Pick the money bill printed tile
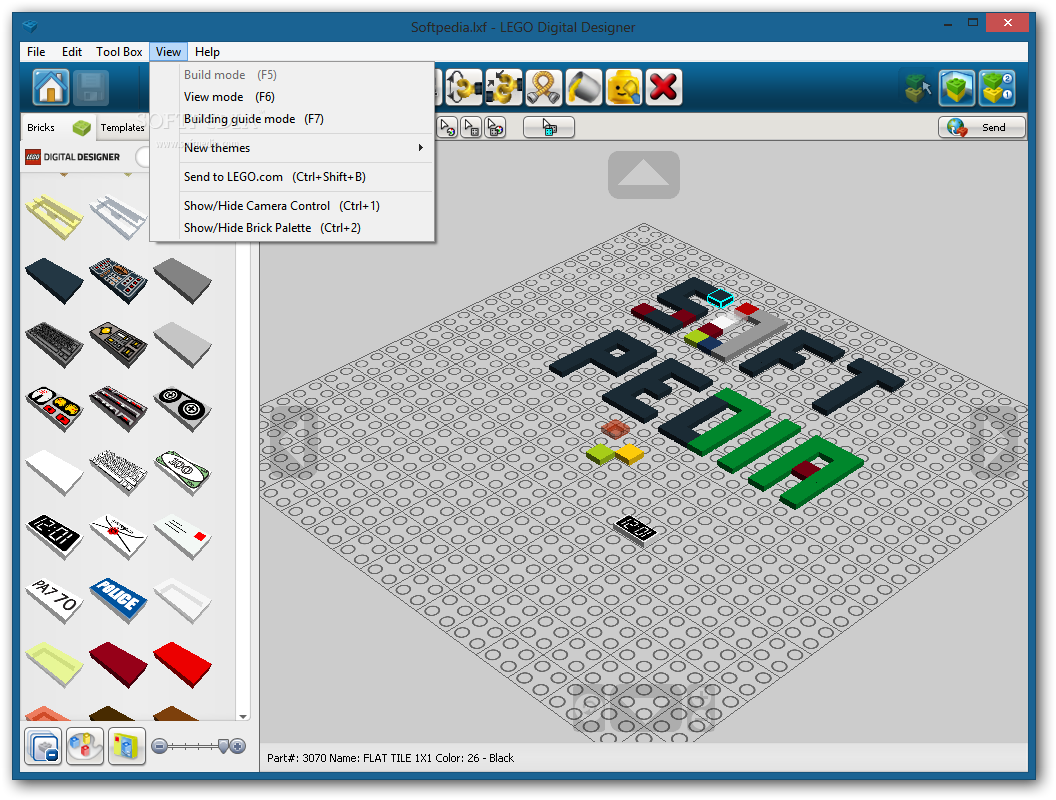Viewport: 1056px width, 800px height. 183,473
